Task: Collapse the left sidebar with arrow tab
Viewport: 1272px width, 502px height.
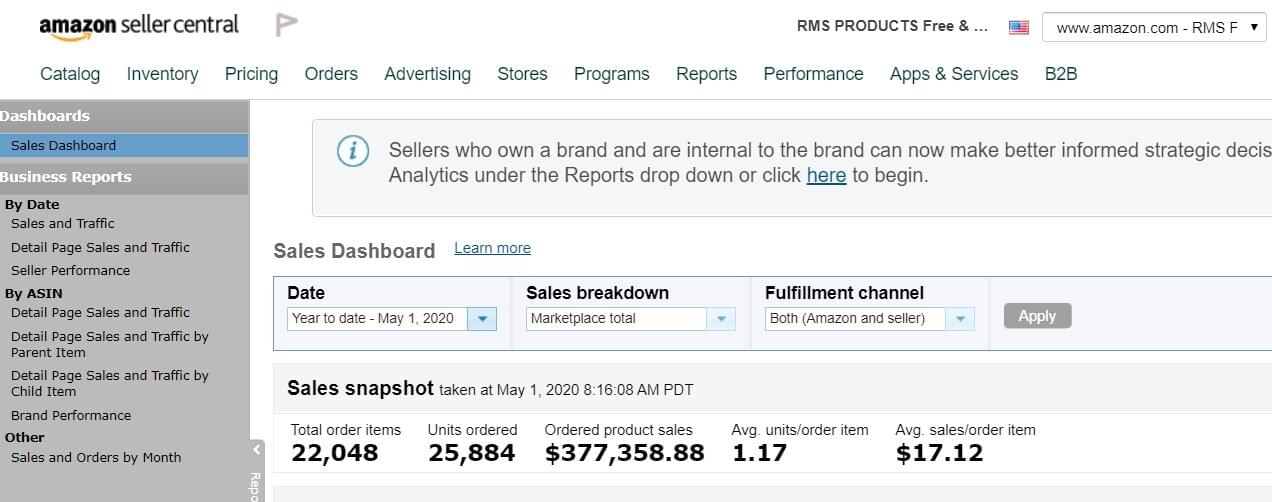Action: pyautogui.click(x=257, y=450)
